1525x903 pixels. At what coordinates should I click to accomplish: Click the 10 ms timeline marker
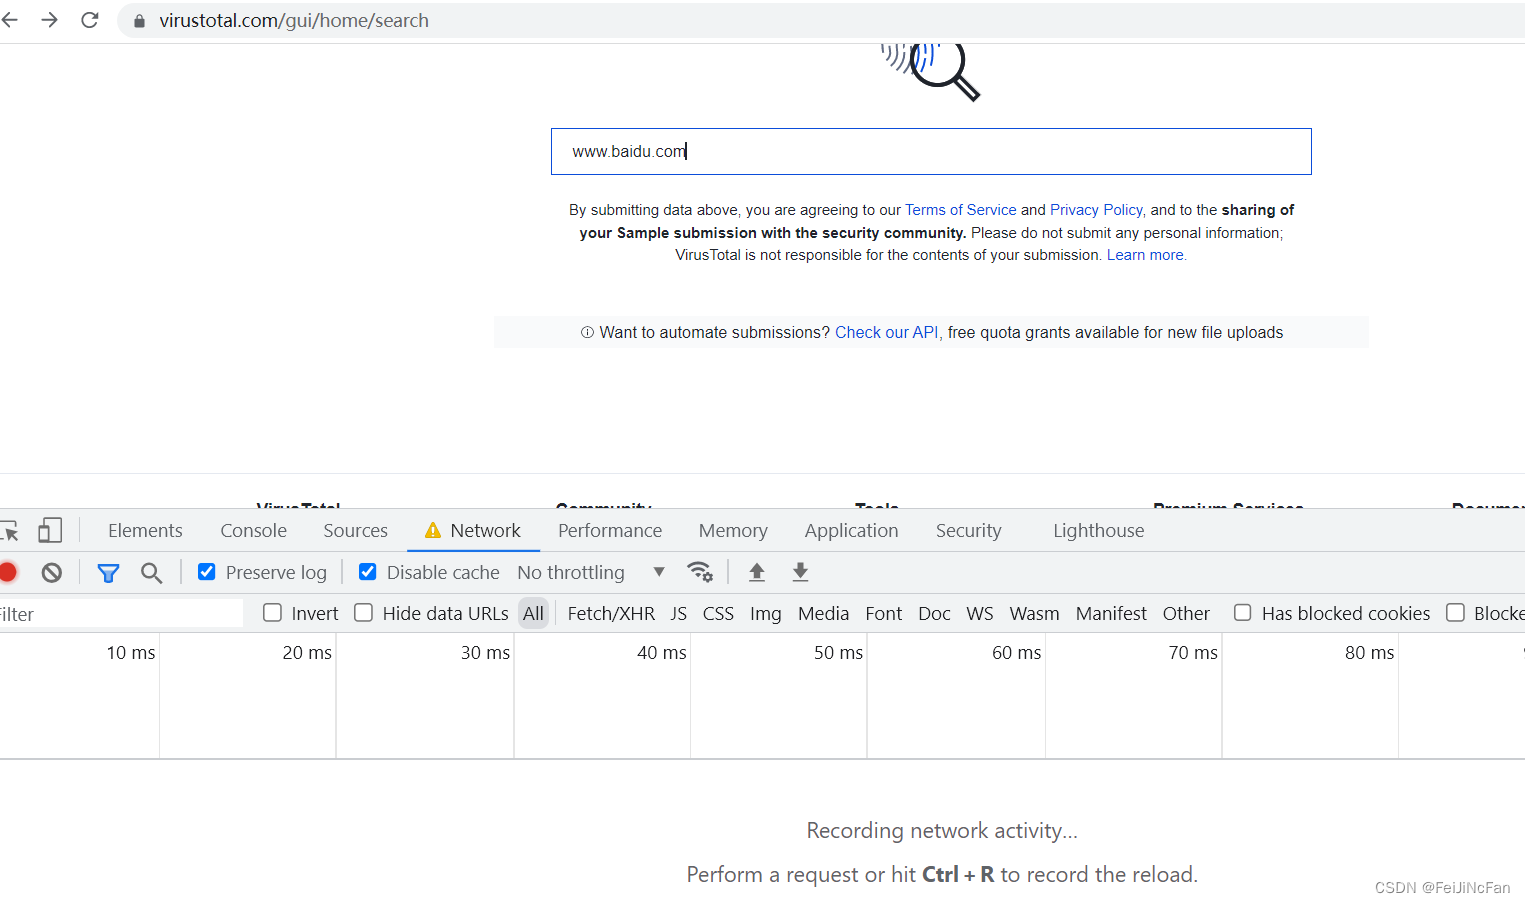131,652
